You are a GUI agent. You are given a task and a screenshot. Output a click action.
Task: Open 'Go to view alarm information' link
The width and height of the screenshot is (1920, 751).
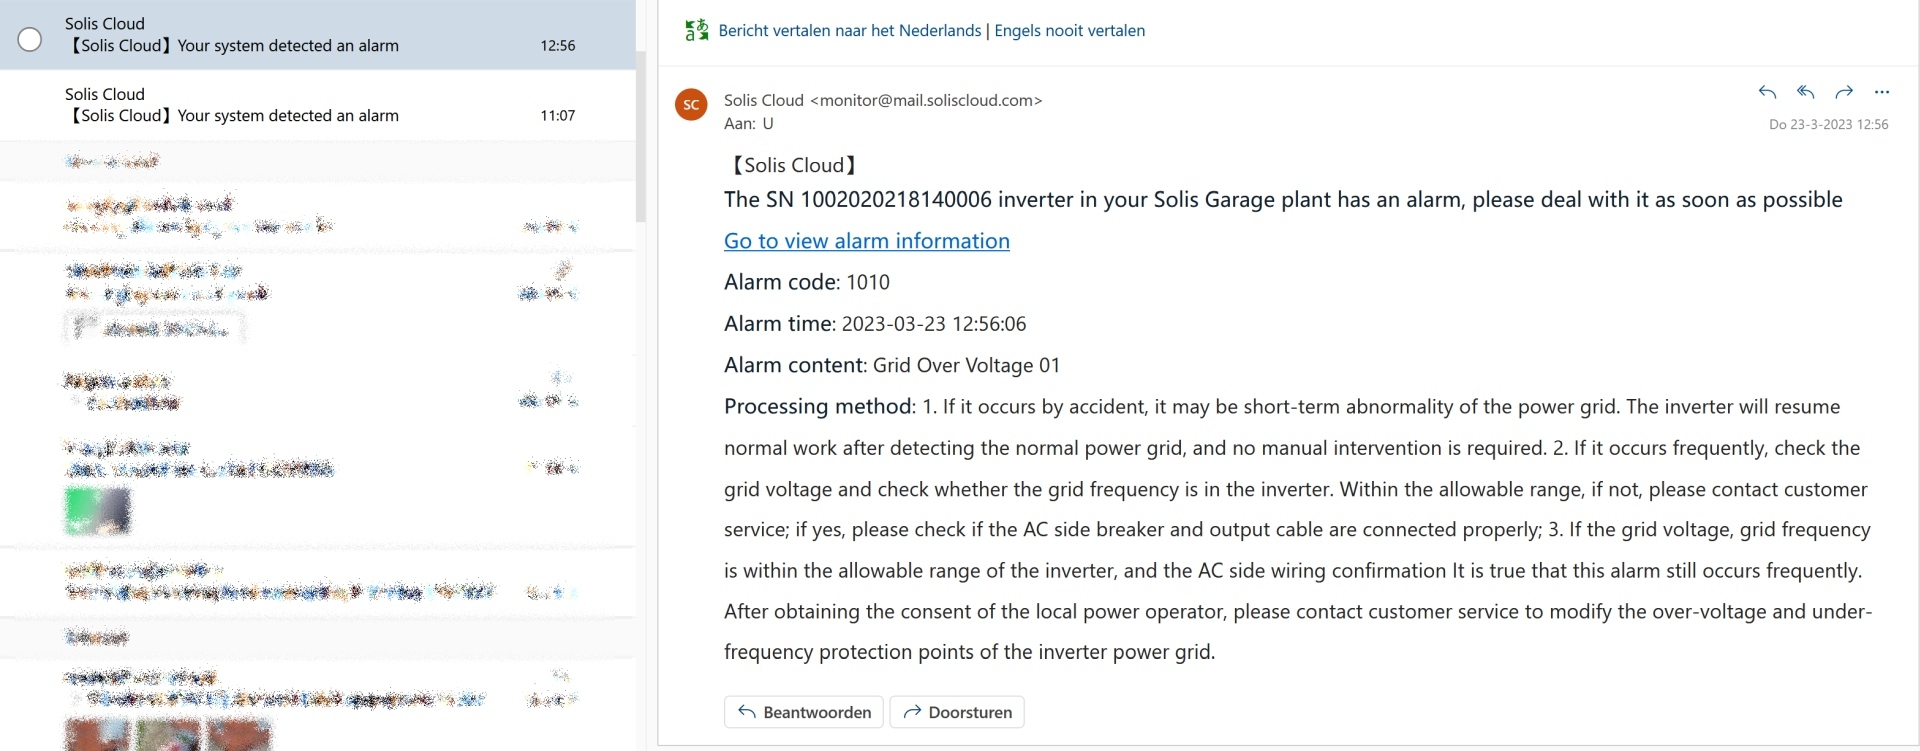pos(866,241)
